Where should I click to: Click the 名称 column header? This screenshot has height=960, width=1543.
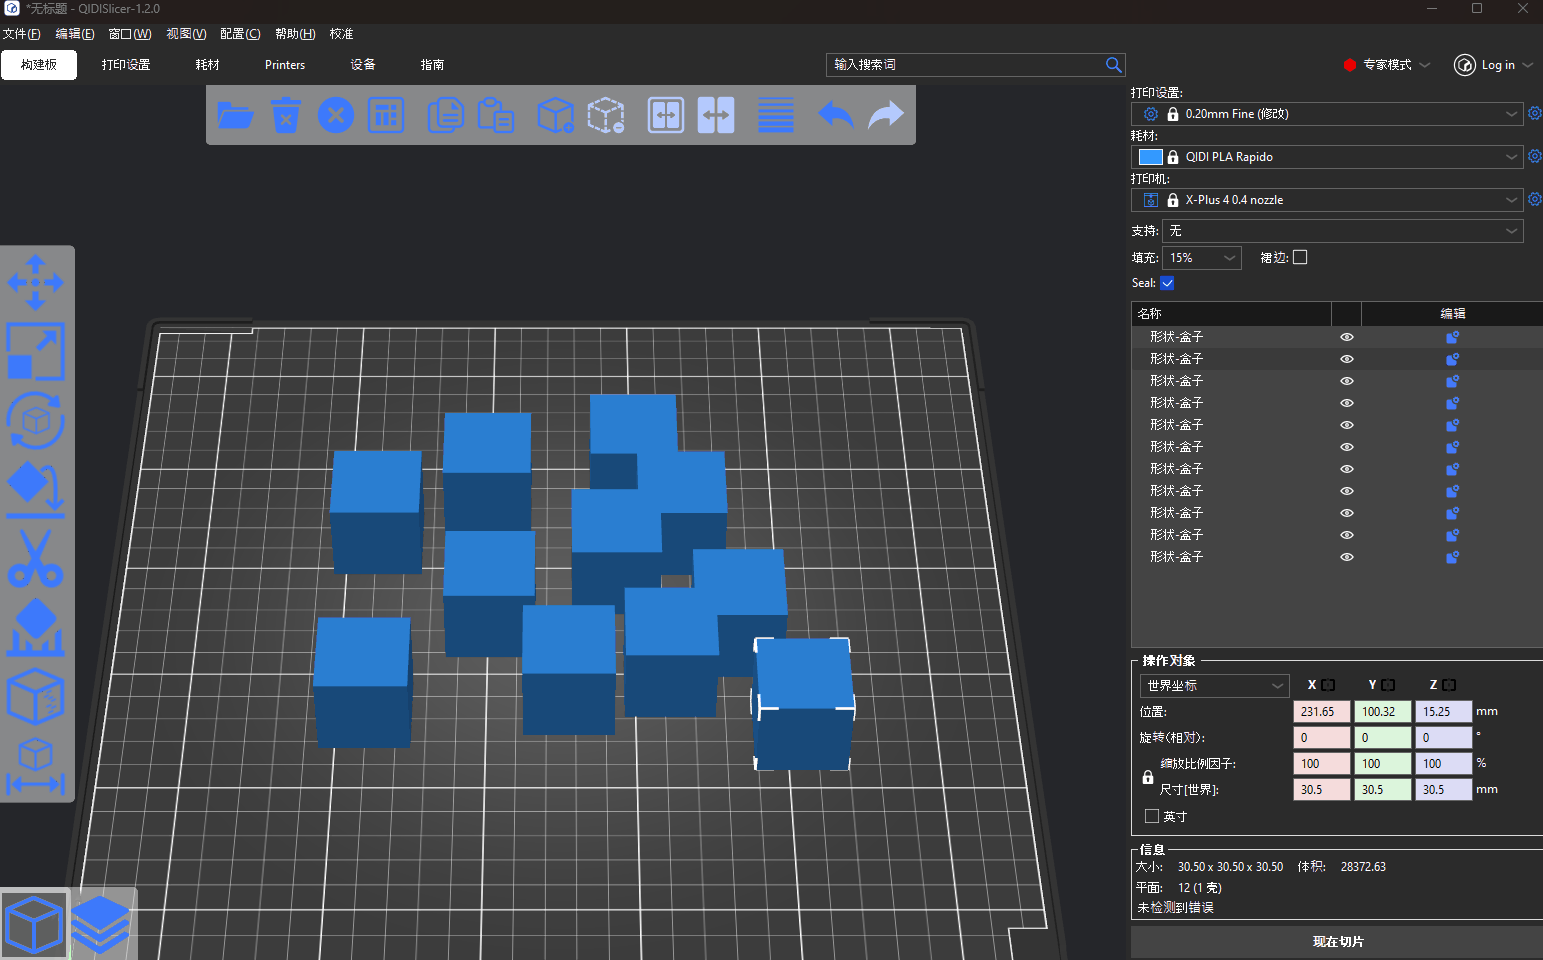click(x=1231, y=314)
